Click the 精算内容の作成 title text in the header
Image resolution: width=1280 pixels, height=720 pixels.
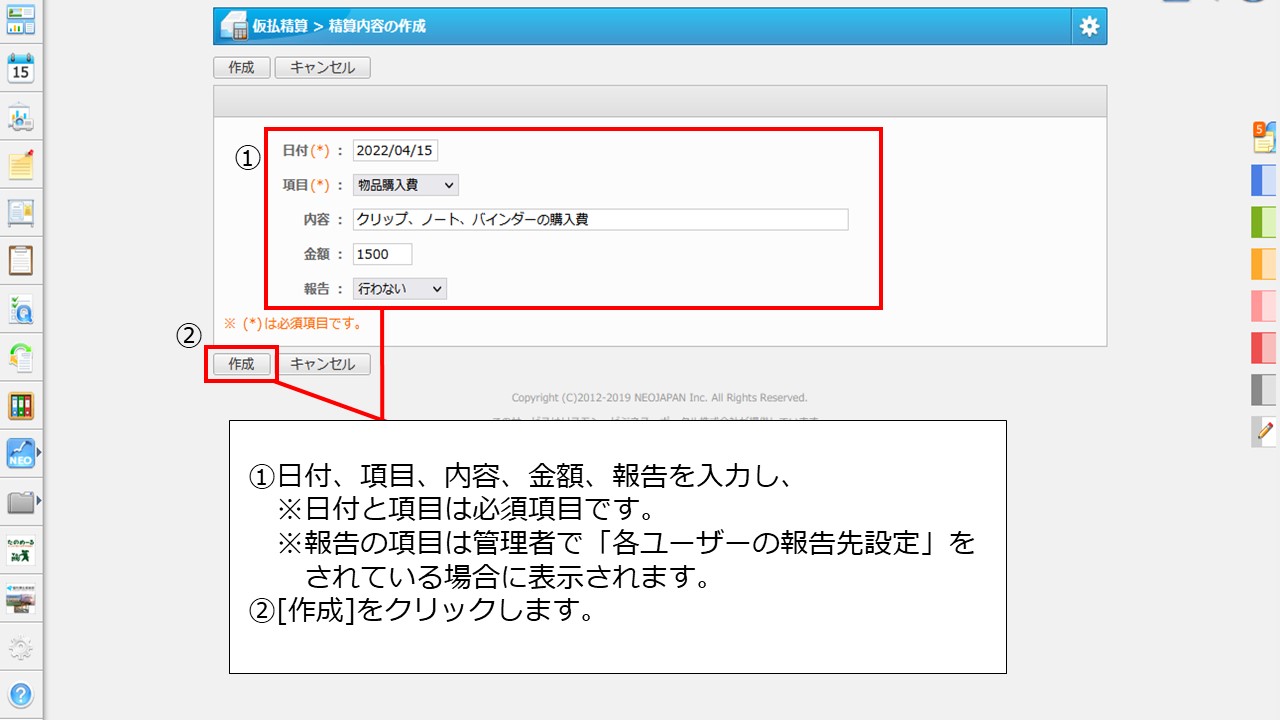point(377,27)
